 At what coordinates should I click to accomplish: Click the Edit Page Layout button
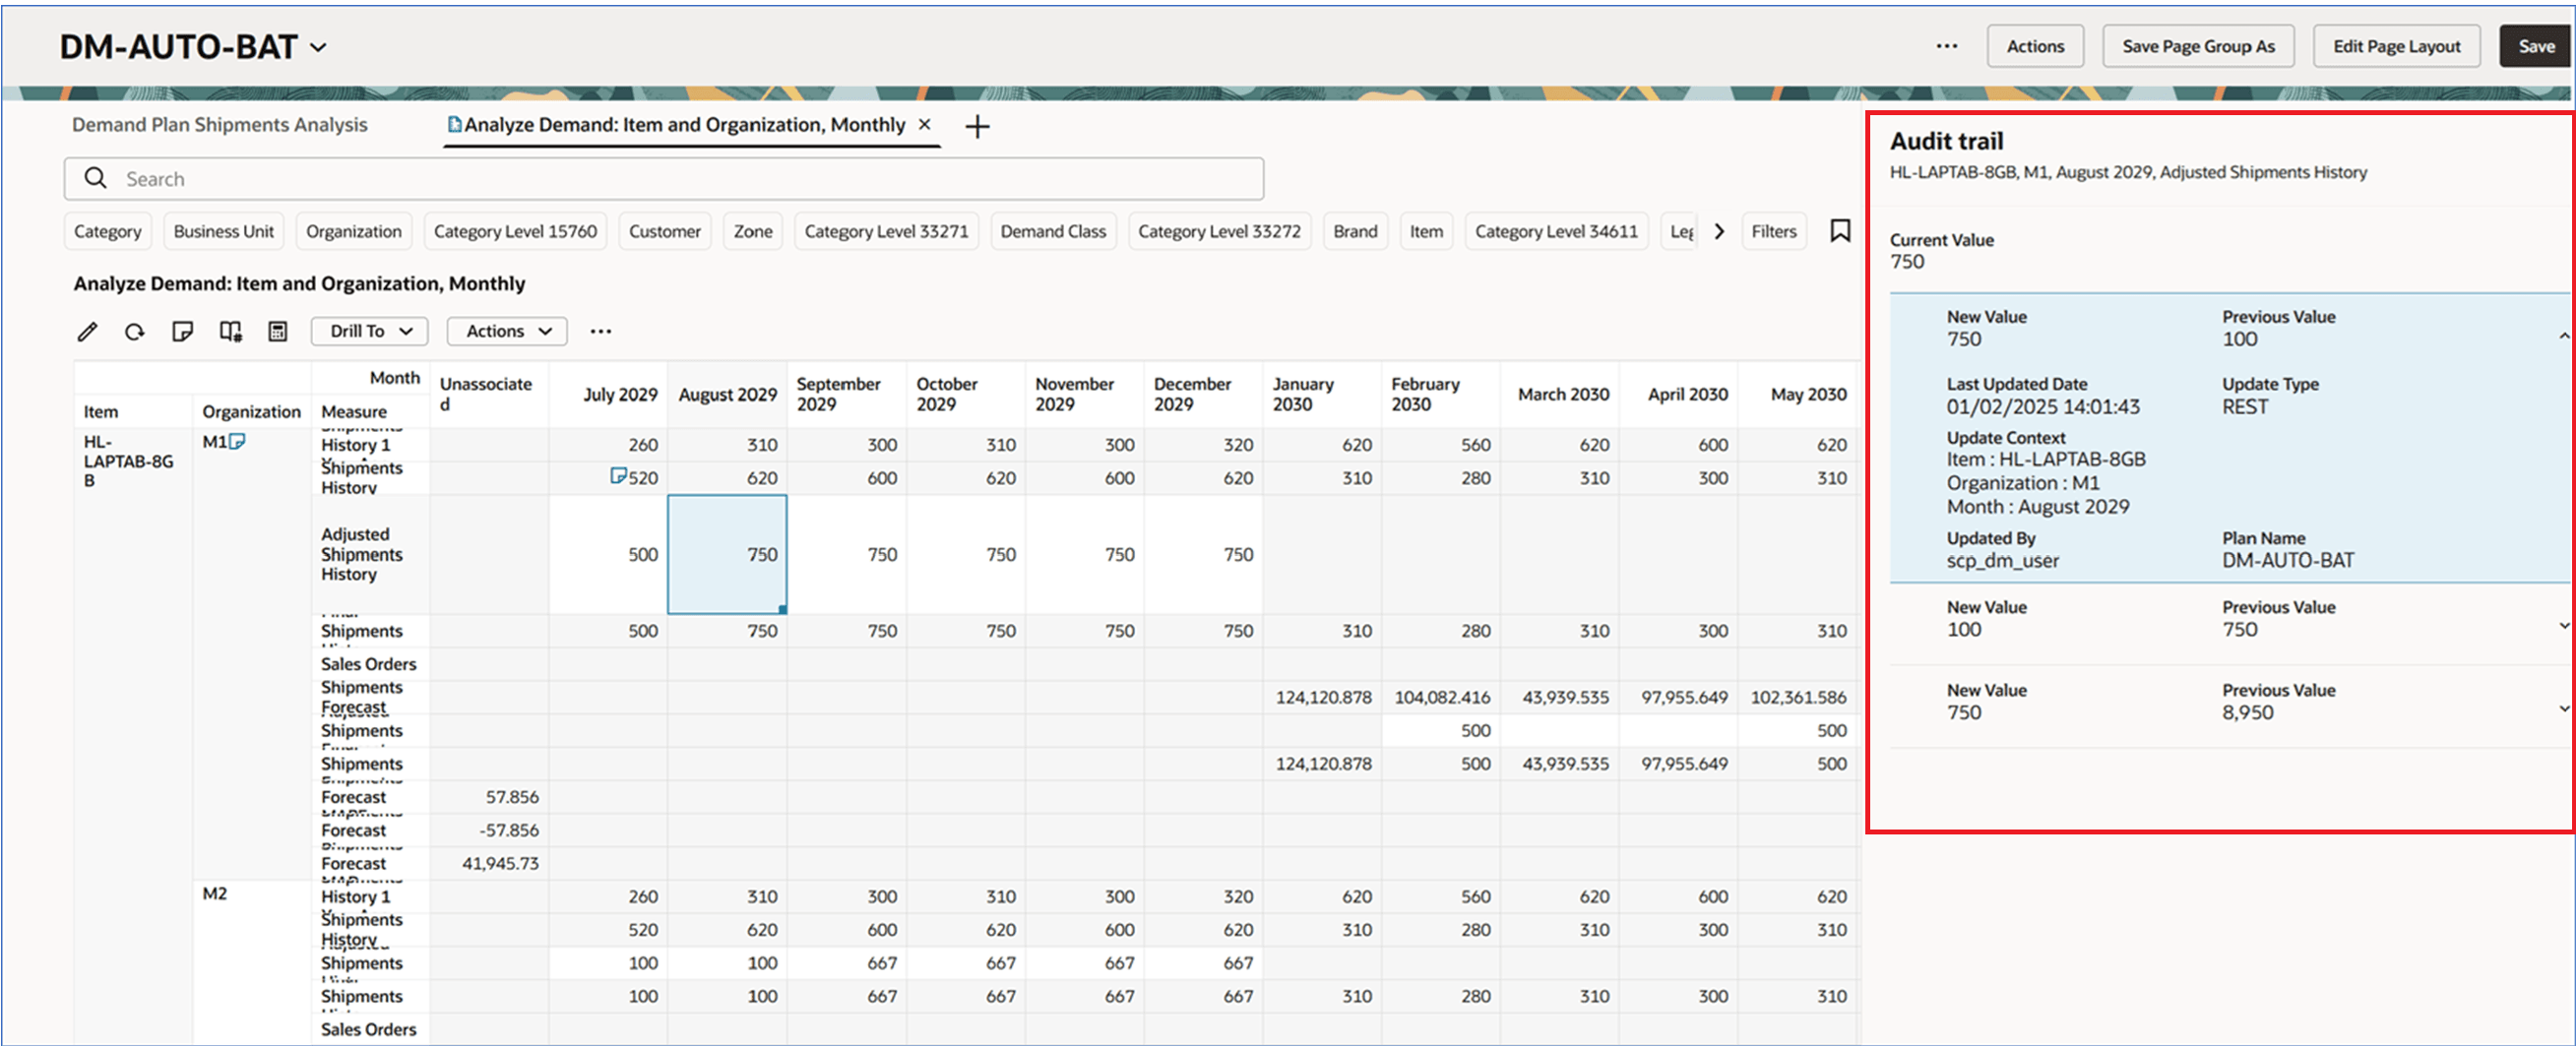(2396, 46)
